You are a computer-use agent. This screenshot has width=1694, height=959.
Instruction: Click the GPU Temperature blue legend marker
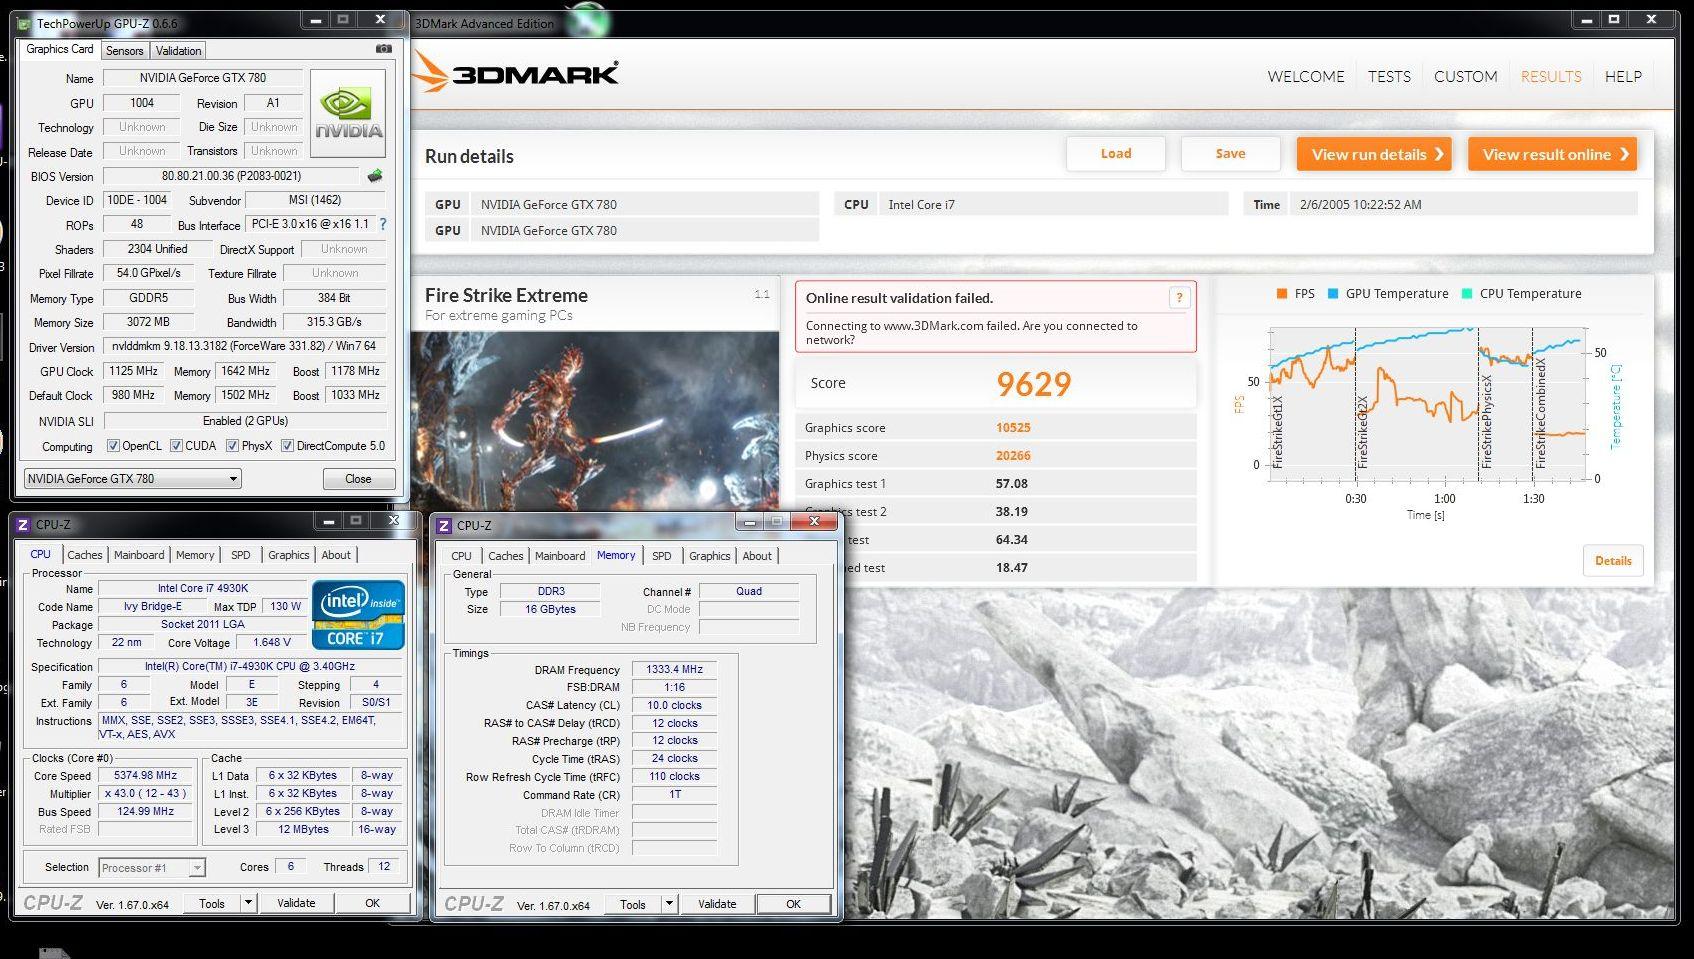1333,293
